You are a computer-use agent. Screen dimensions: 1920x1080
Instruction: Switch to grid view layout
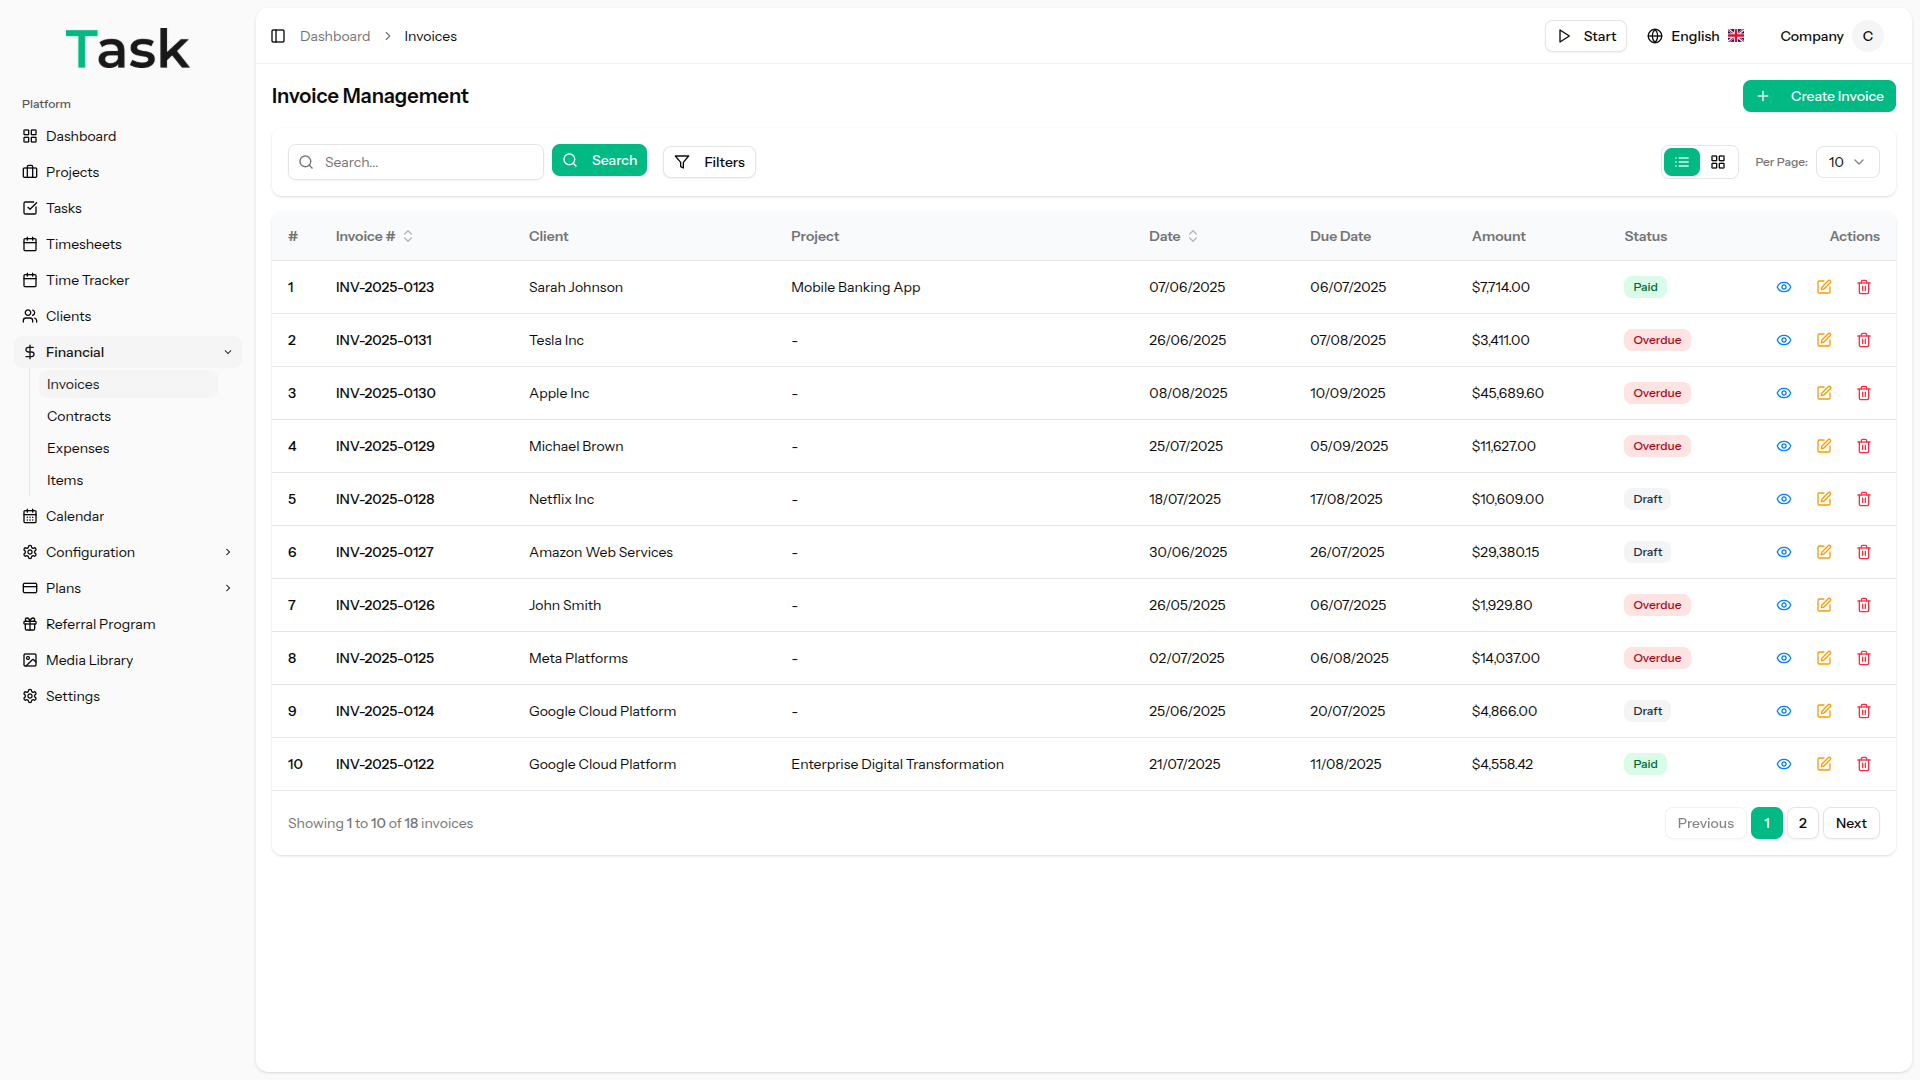pos(1717,162)
